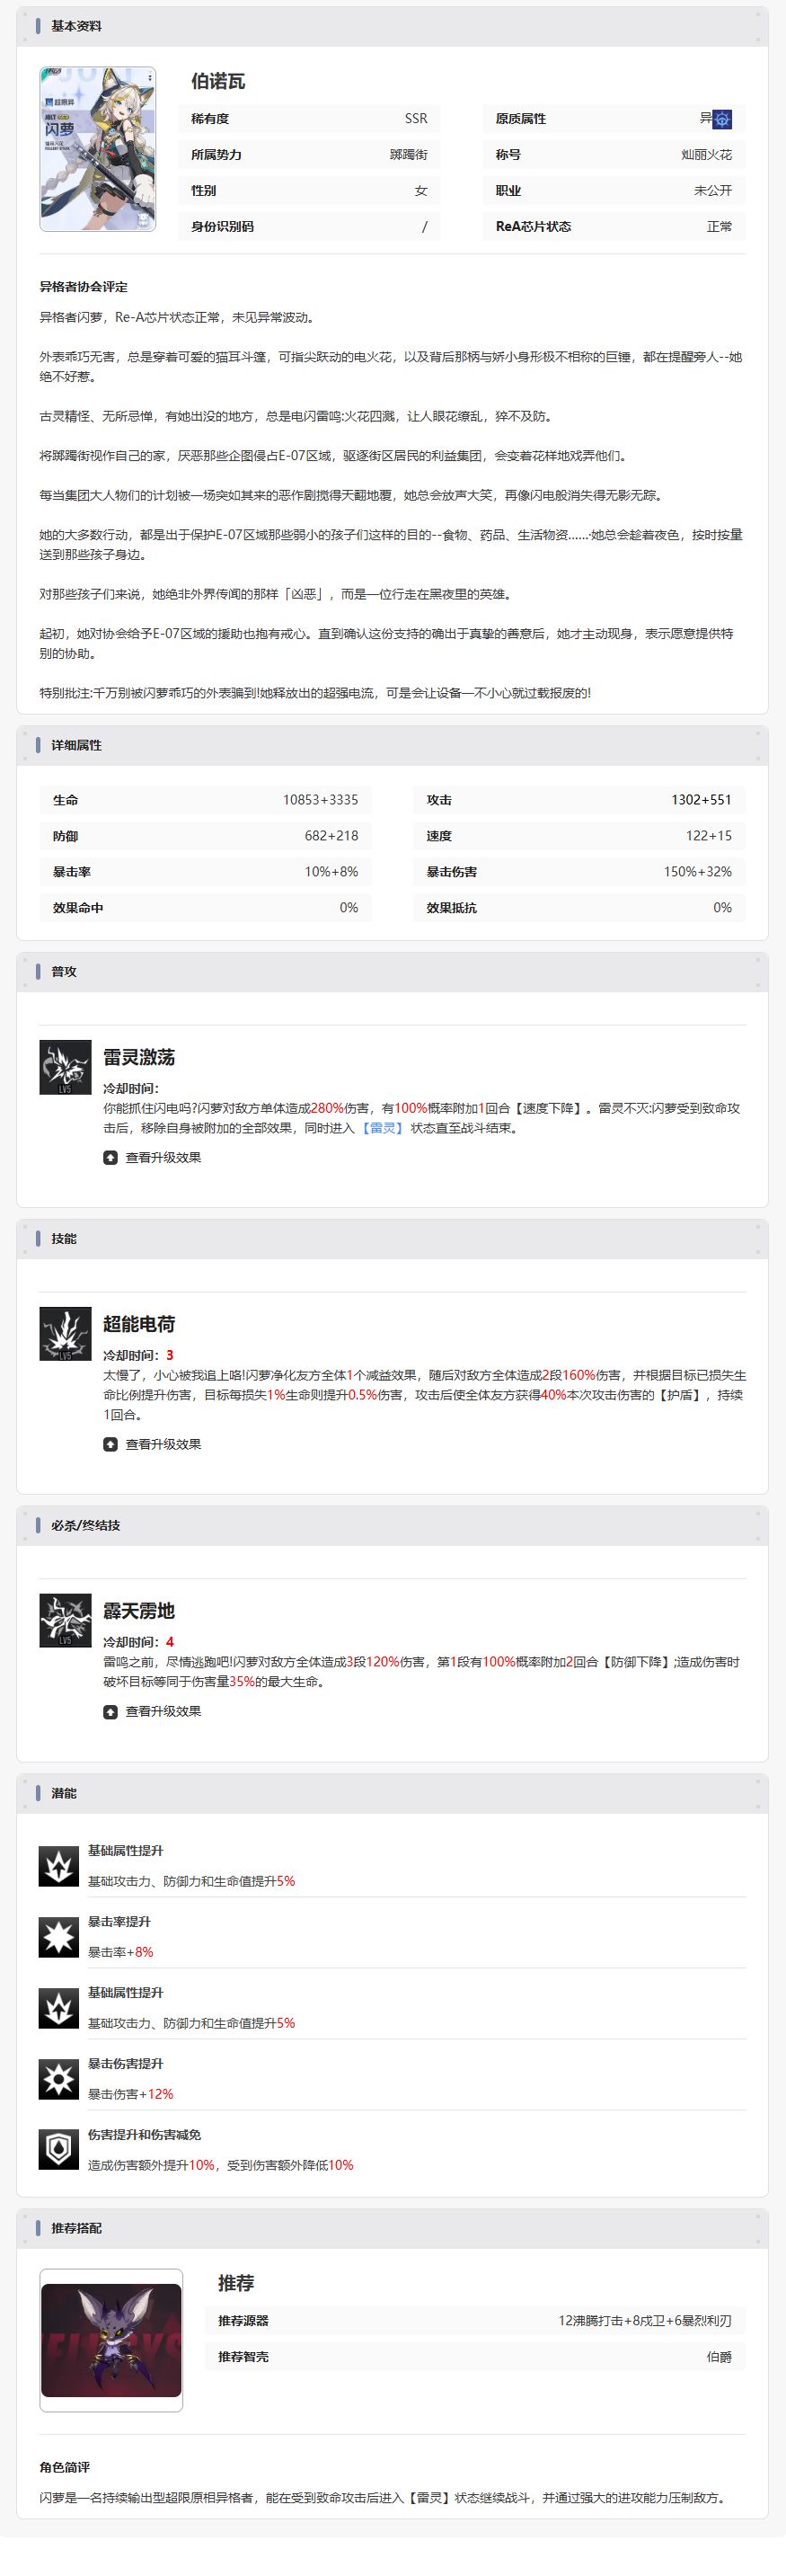Screen dimensions: 786x2576
Task: Expand 查看升级效果 under 超能电荷
Action: click(x=152, y=1444)
